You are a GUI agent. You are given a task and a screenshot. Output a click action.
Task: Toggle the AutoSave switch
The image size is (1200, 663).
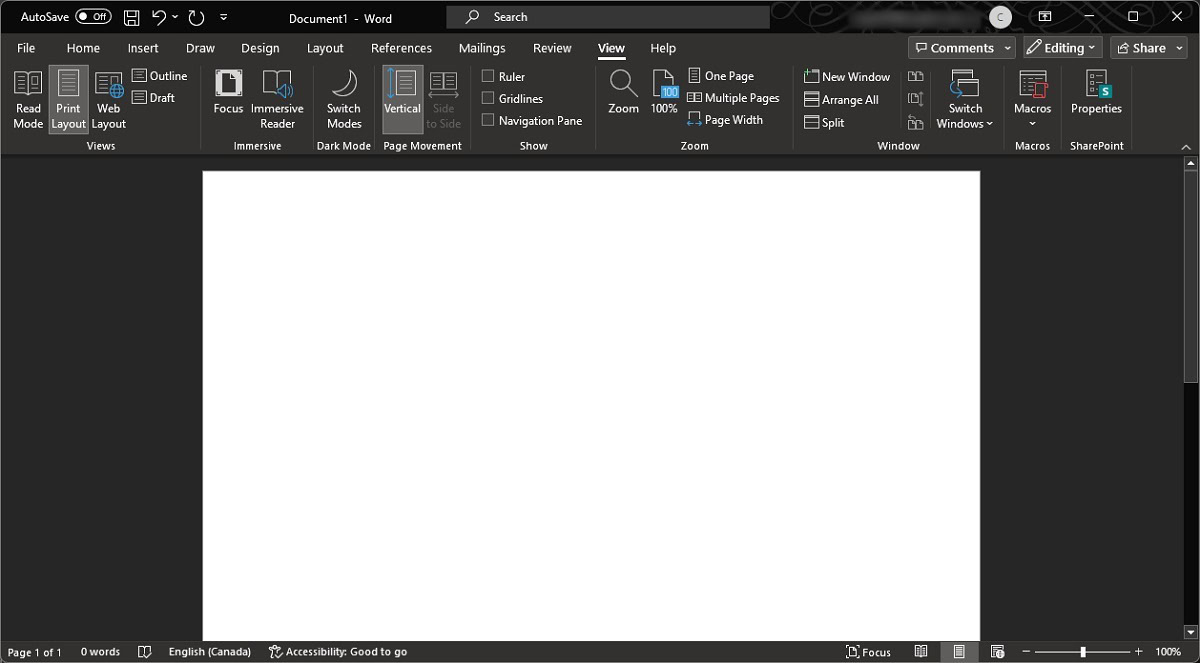[x=93, y=17]
